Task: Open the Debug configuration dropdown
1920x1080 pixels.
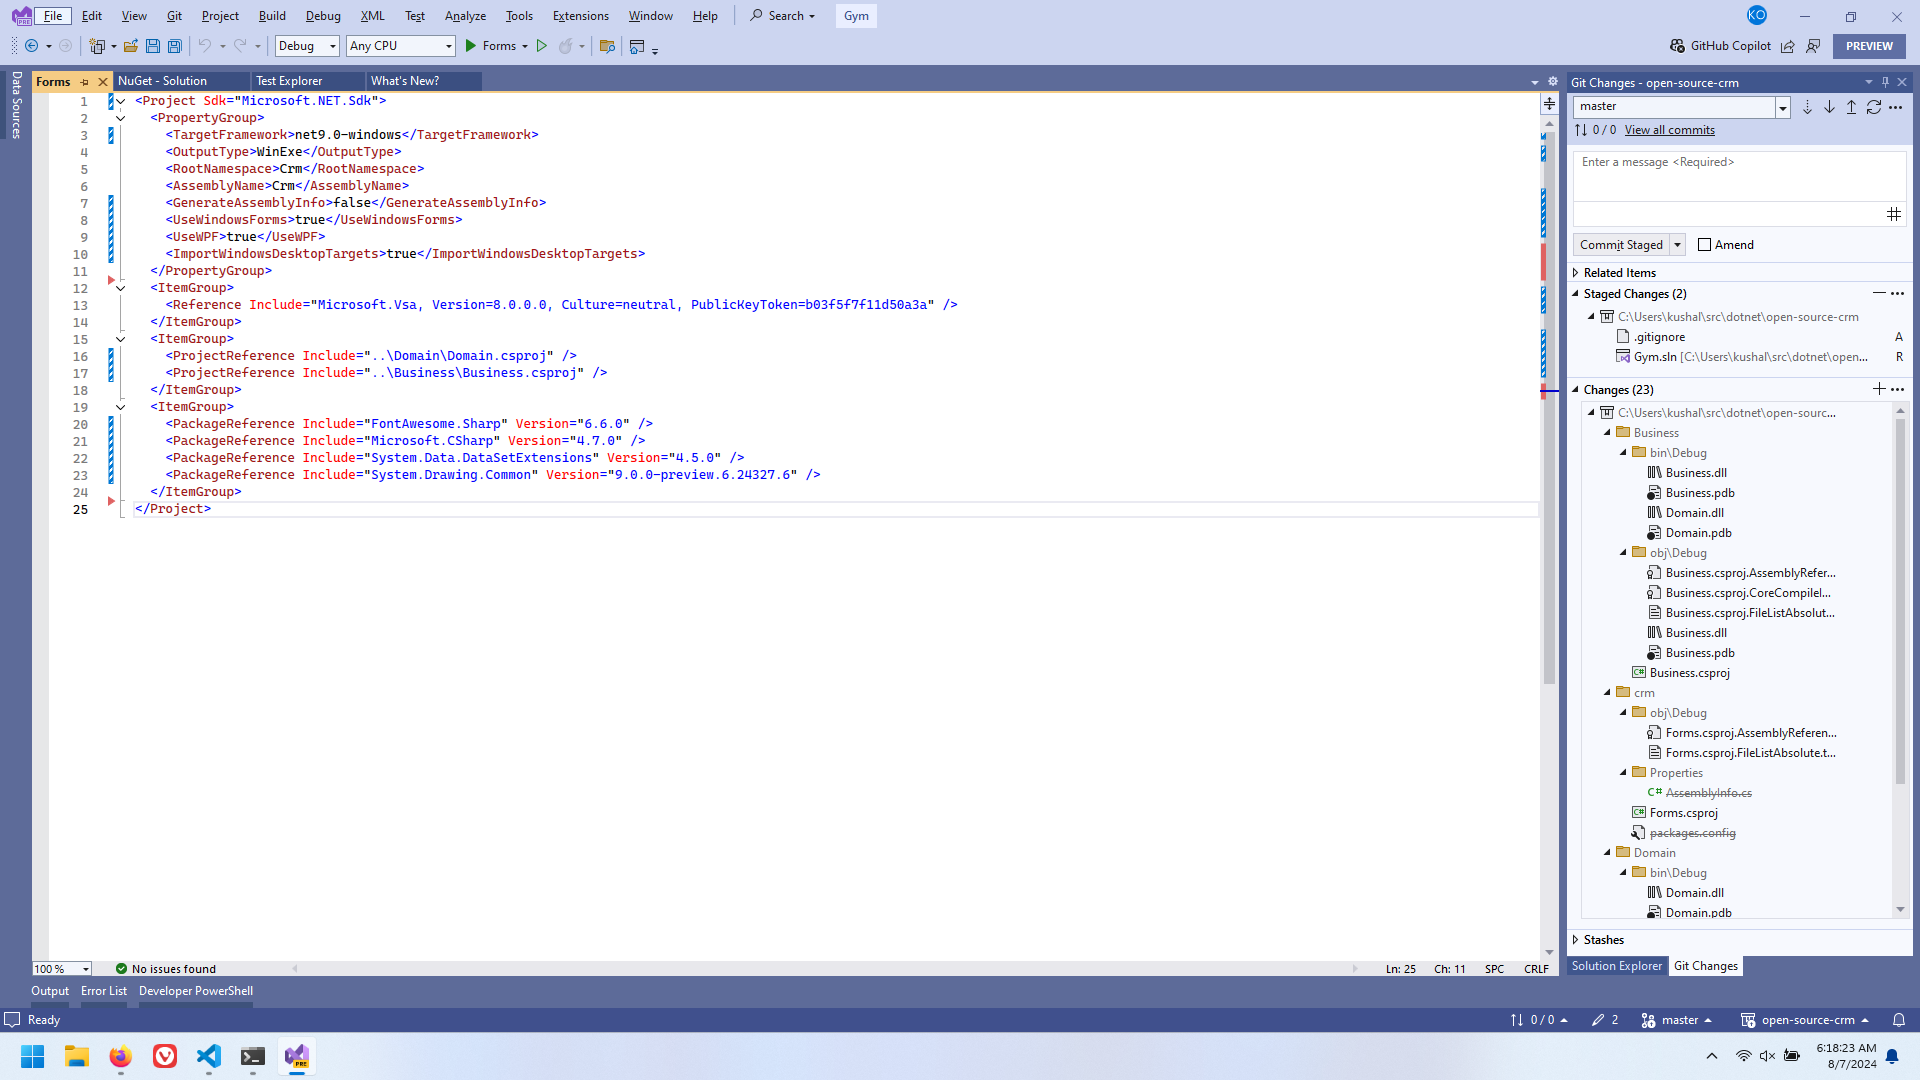Action: [x=307, y=46]
